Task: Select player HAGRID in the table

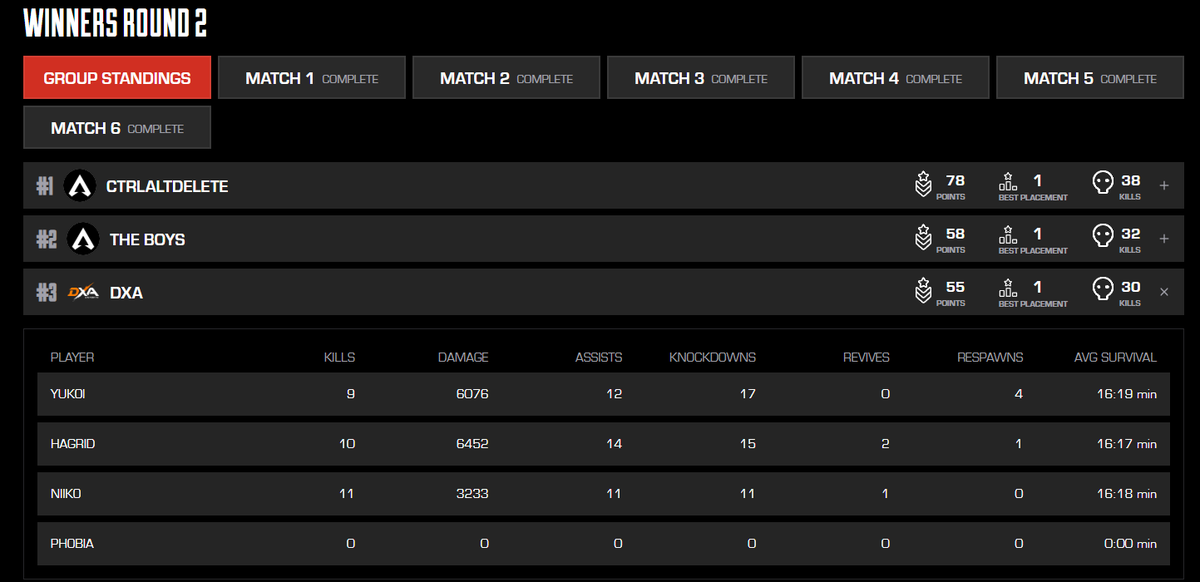Action: pos(73,443)
